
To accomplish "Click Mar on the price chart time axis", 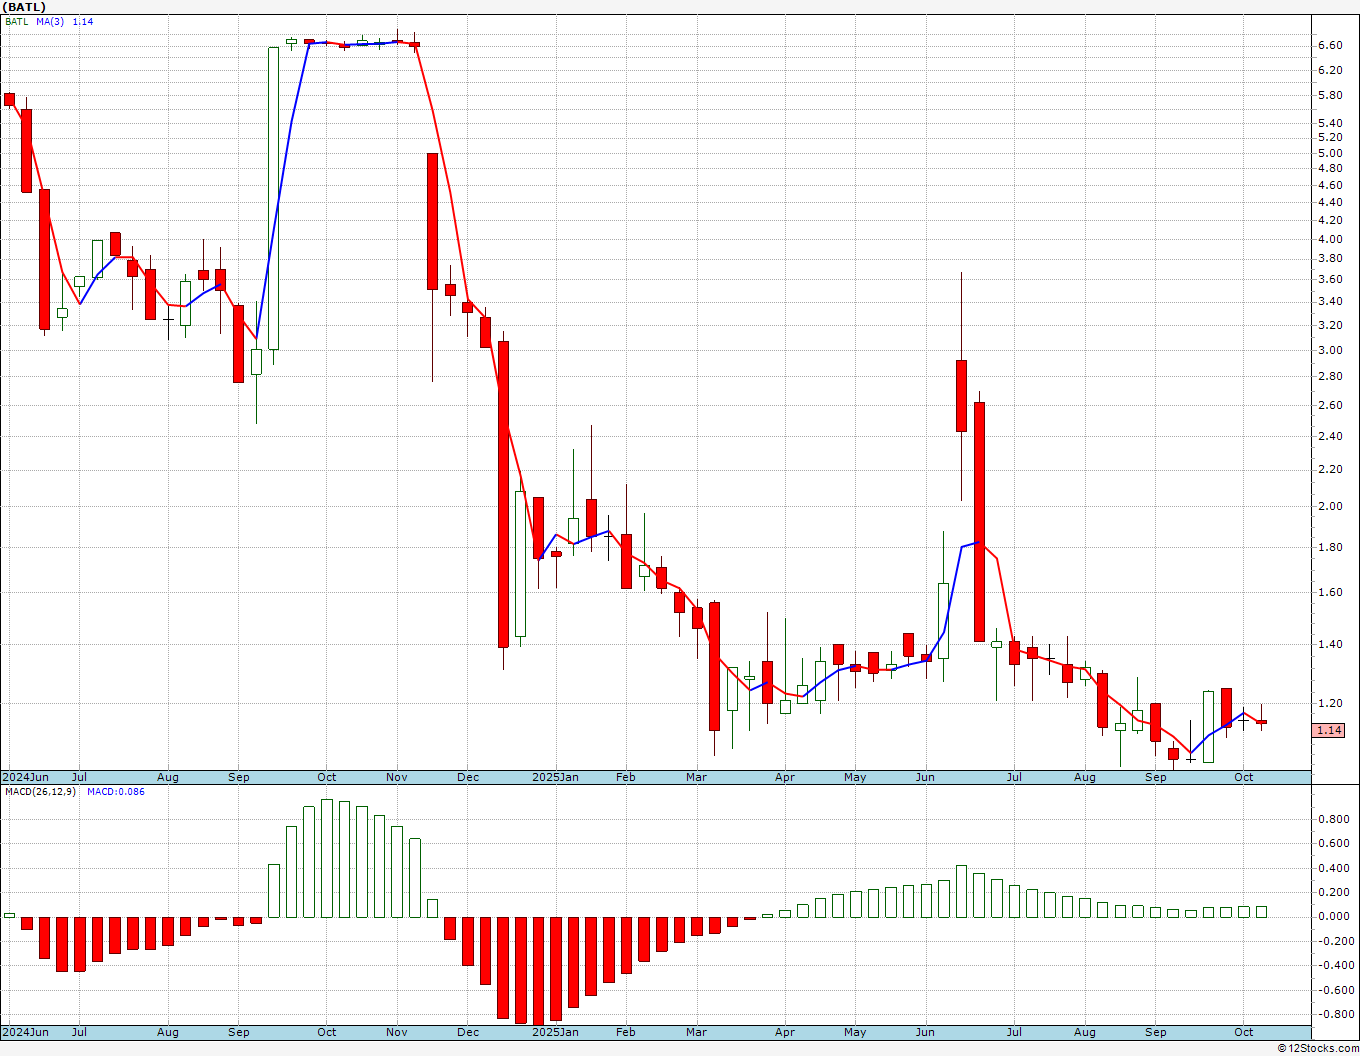I will pos(697,777).
